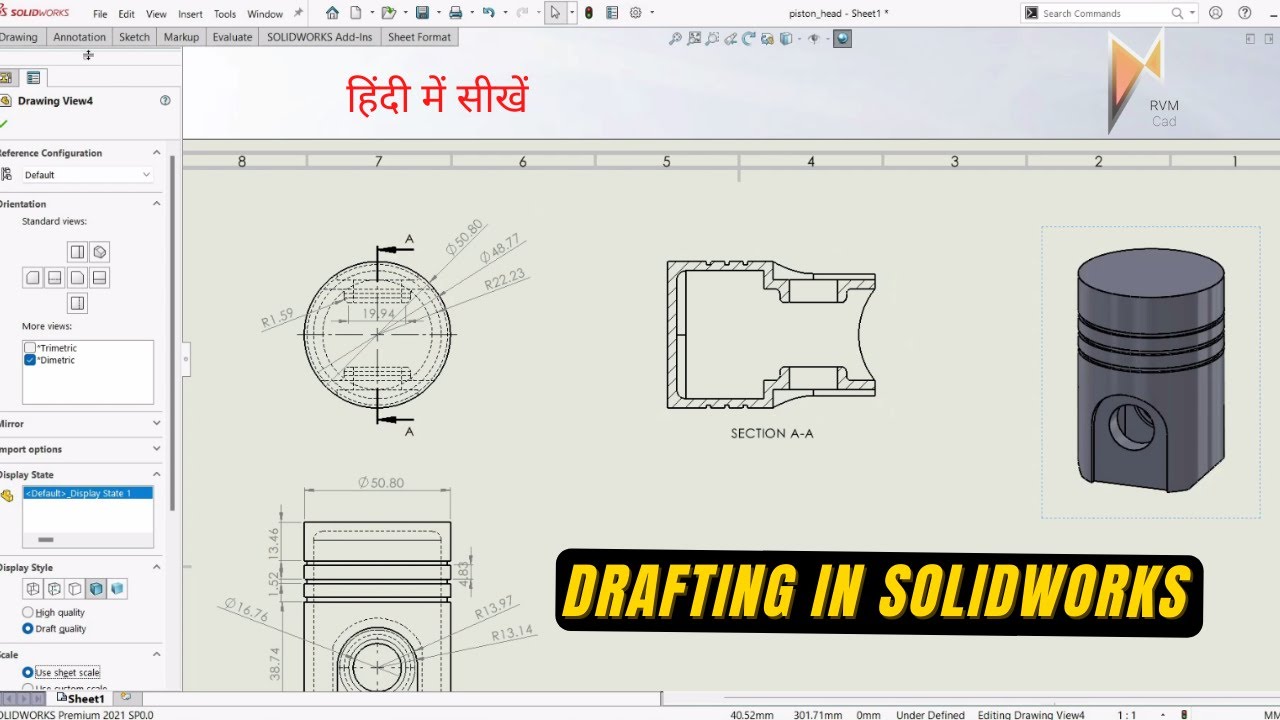
Task: Click the 3D Drawing View rotate icon
Action: coord(749,39)
